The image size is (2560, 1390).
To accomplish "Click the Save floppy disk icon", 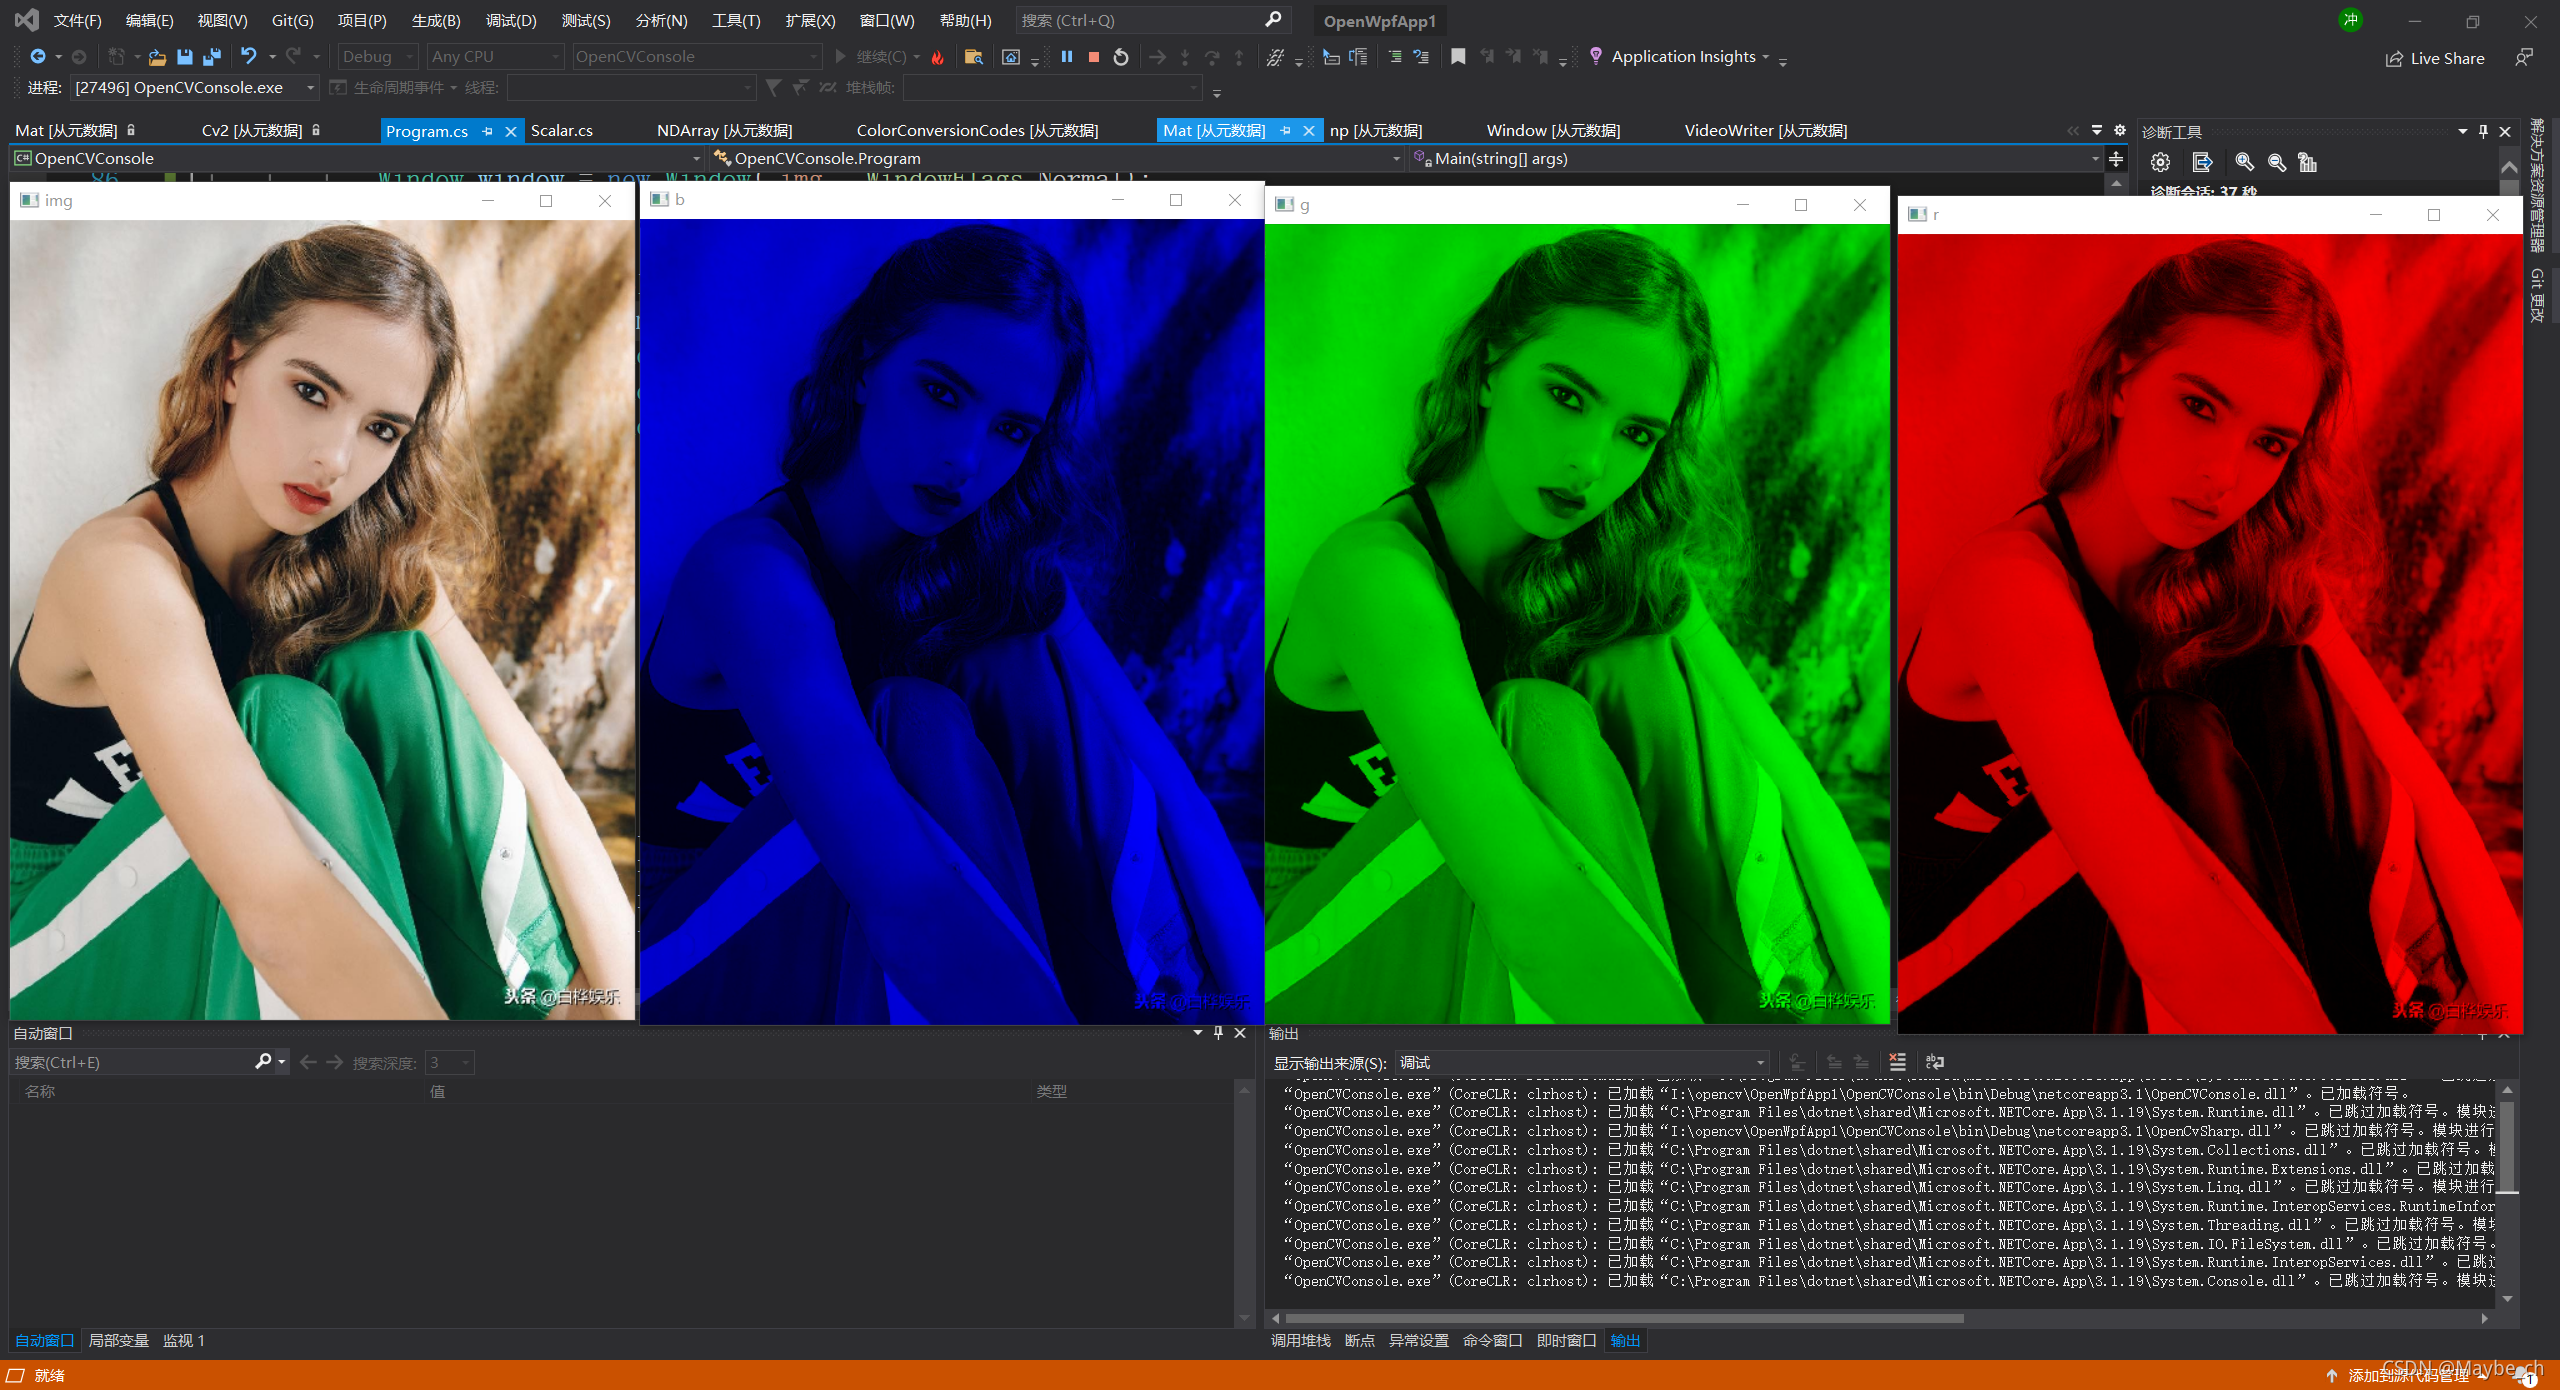I will coord(184,57).
